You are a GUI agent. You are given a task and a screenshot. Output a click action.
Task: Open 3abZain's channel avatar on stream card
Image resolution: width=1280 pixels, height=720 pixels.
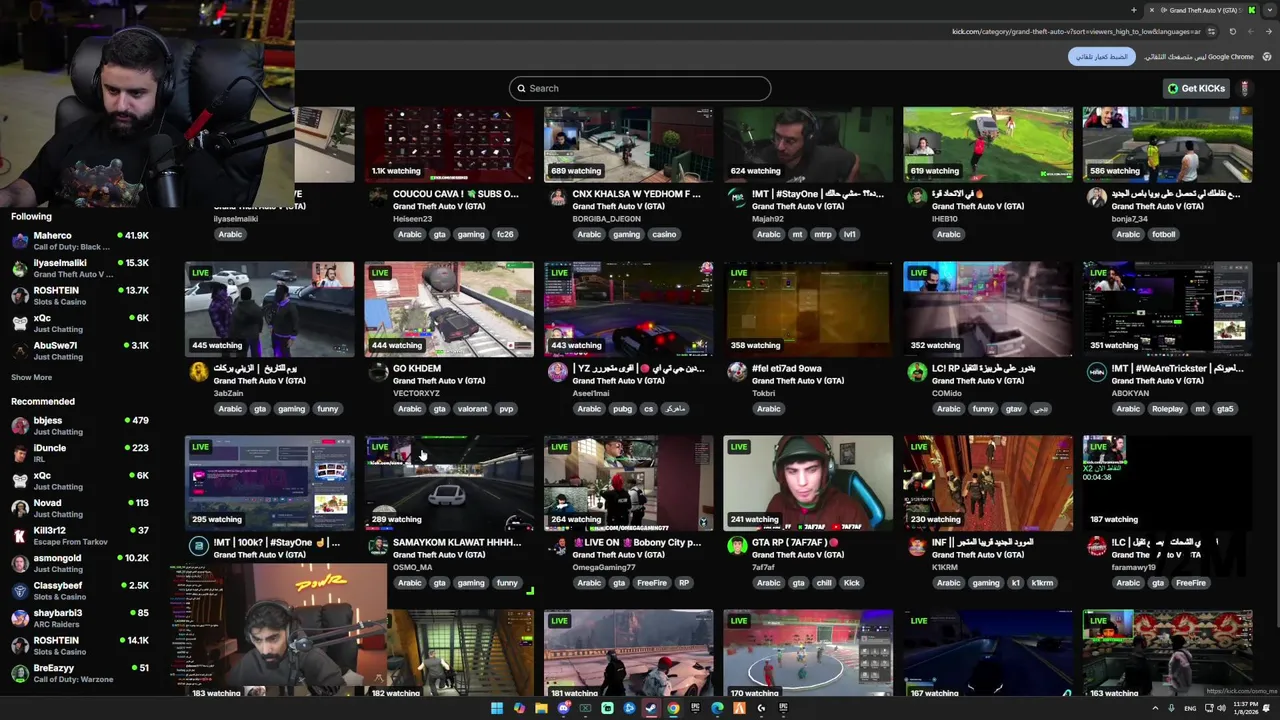point(199,373)
